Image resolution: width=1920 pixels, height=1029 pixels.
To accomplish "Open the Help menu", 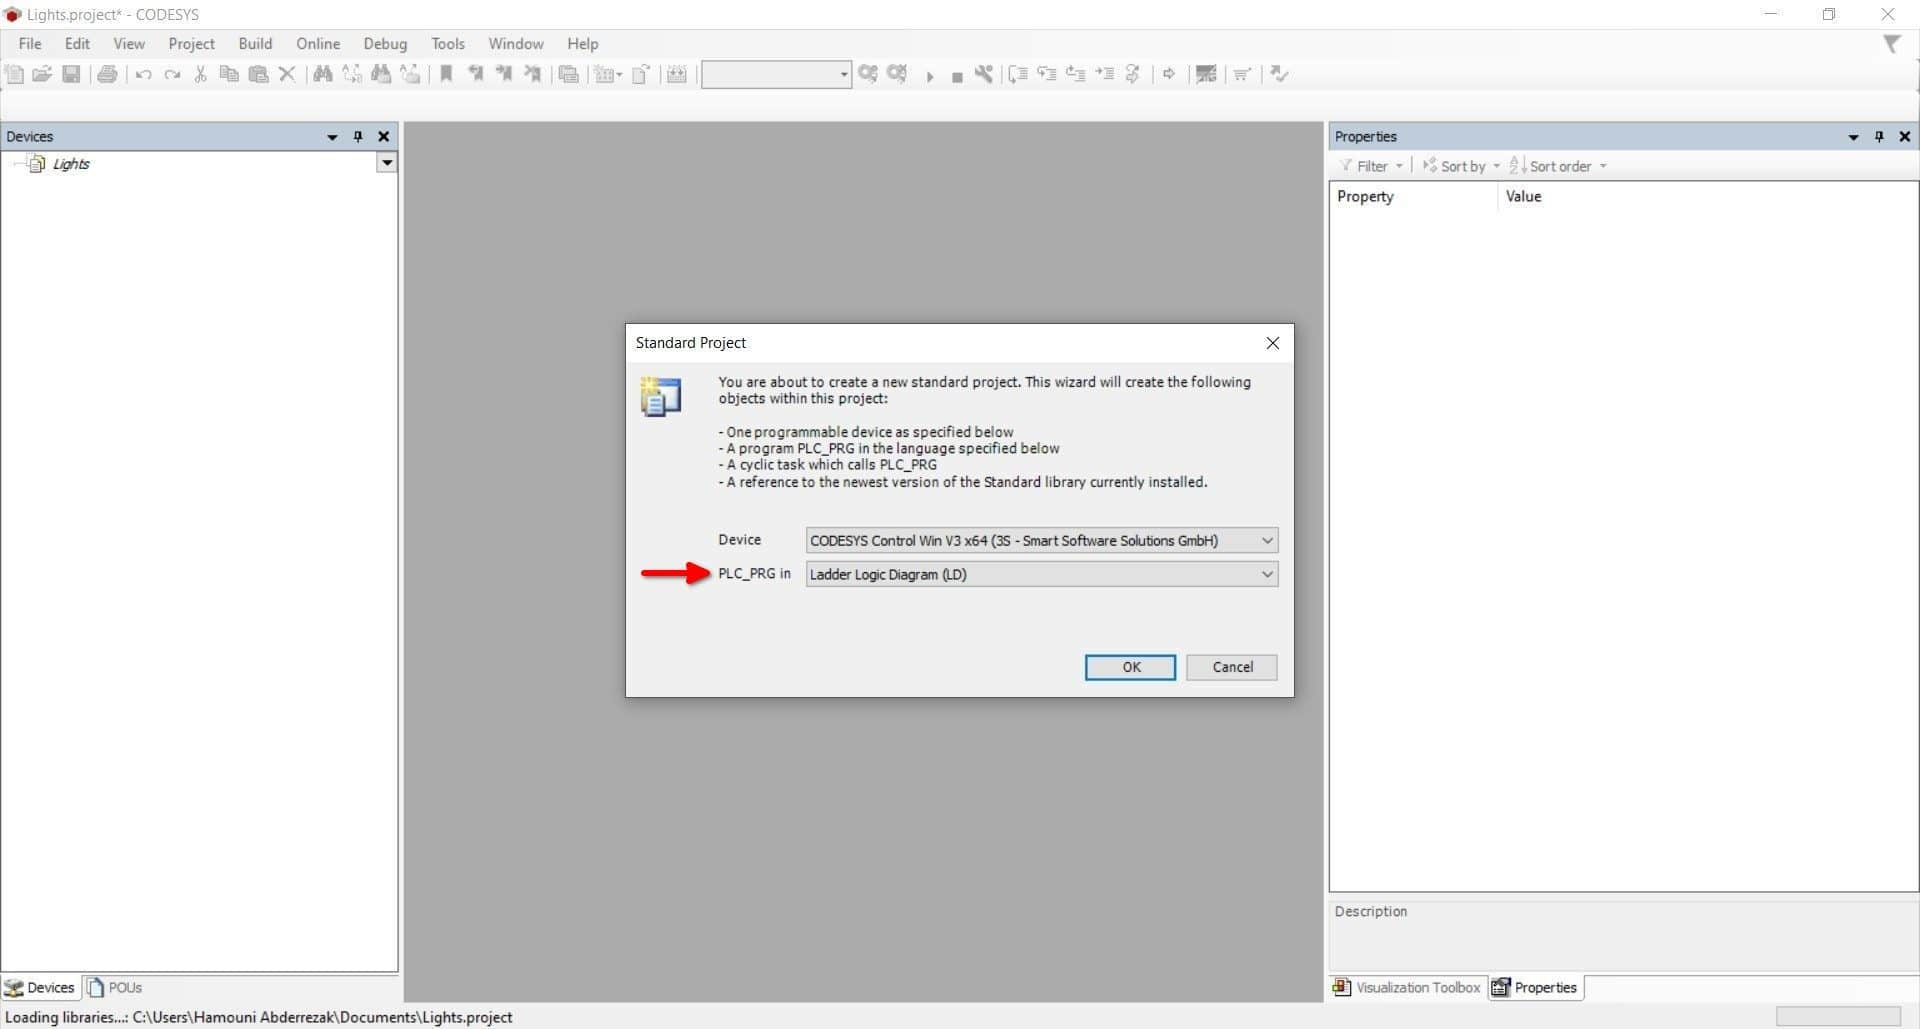I will [x=582, y=44].
